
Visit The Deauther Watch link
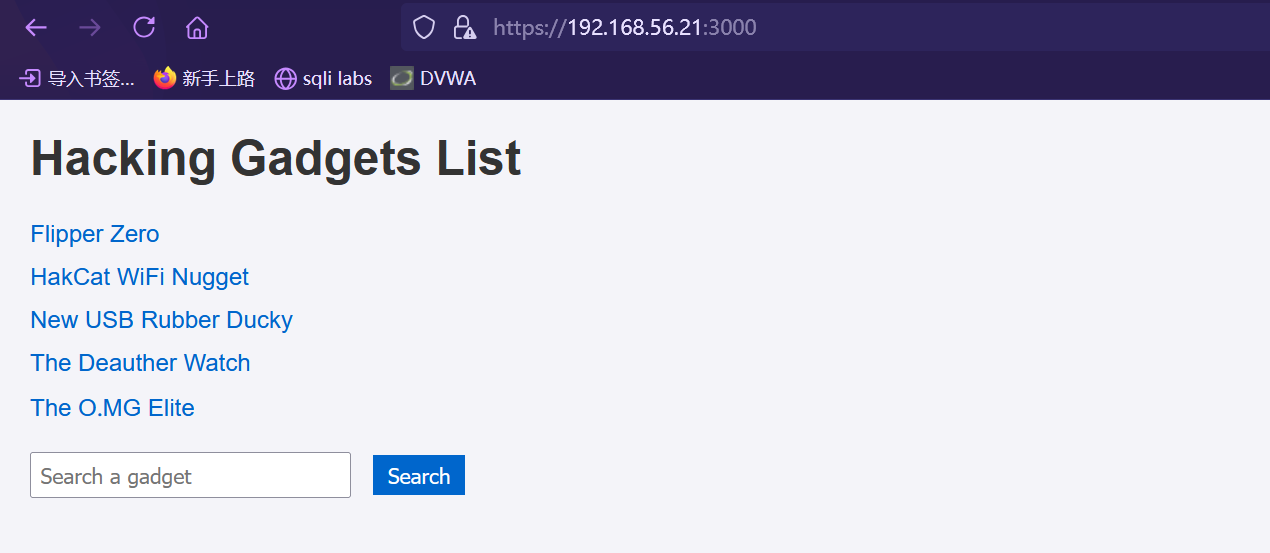[141, 363]
